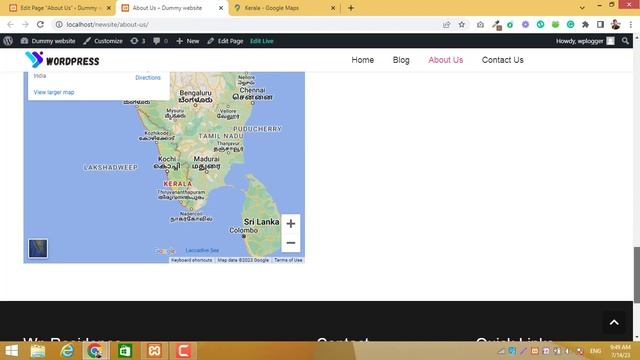Open the Windows Start button
640x360 pixels.
click(x=11, y=351)
